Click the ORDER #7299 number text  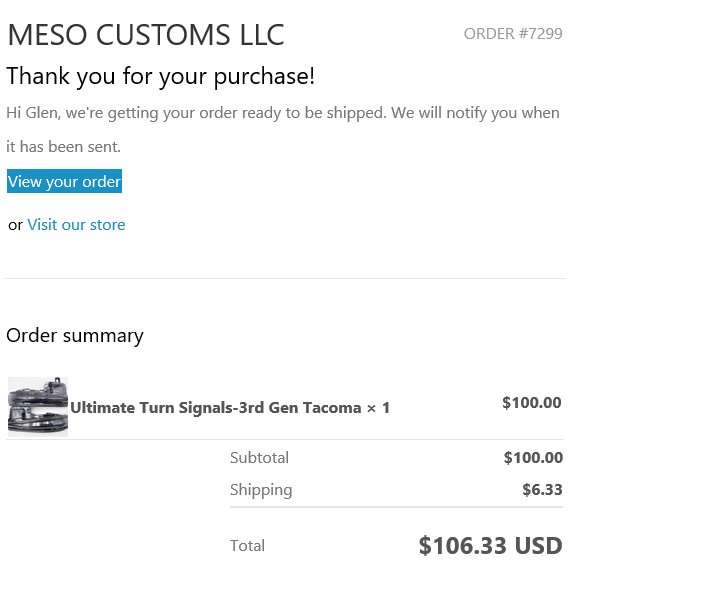click(x=513, y=34)
